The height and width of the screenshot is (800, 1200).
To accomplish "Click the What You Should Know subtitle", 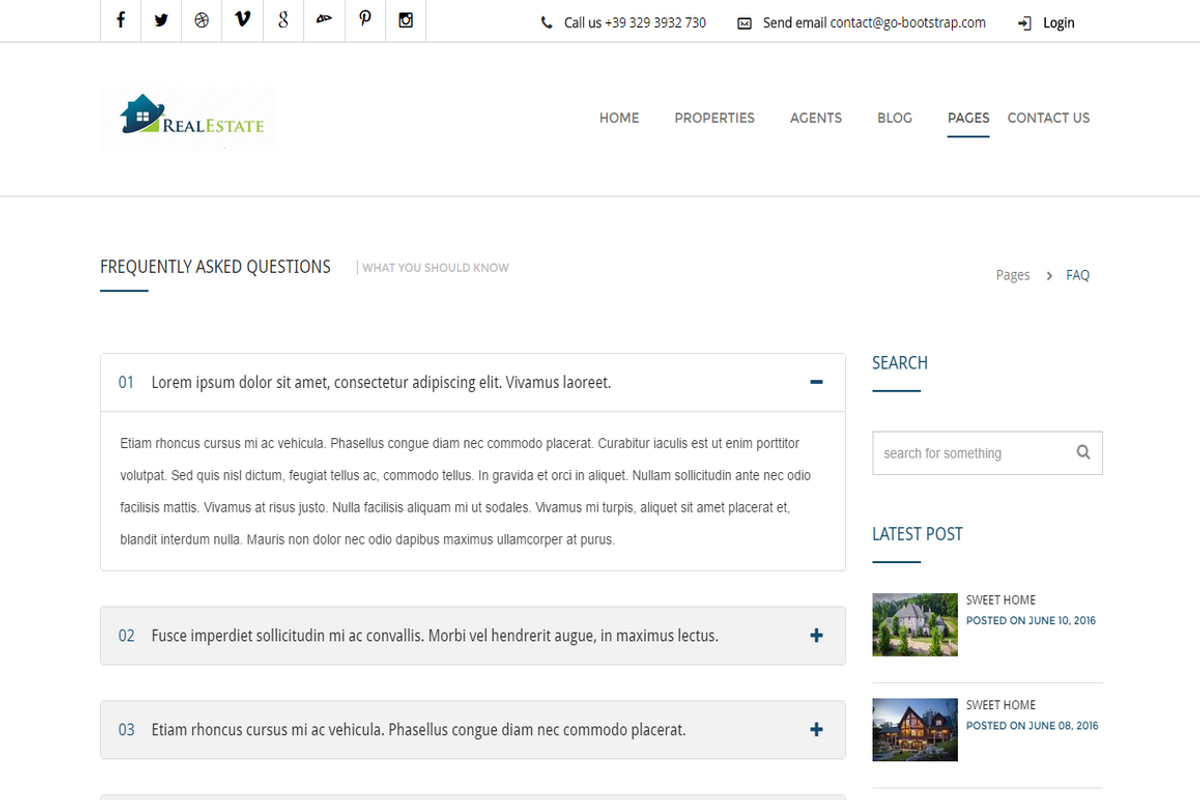I will 435,268.
